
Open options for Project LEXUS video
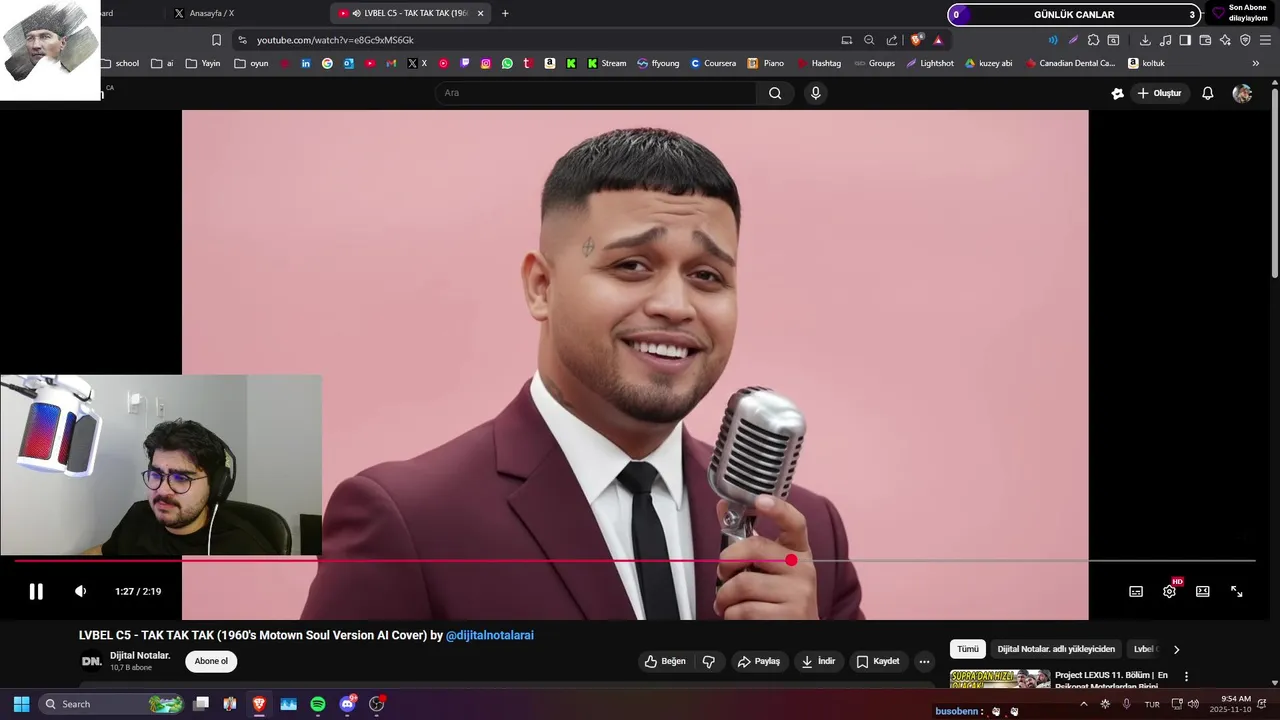pyautogui.click(x=1187, y=677)
